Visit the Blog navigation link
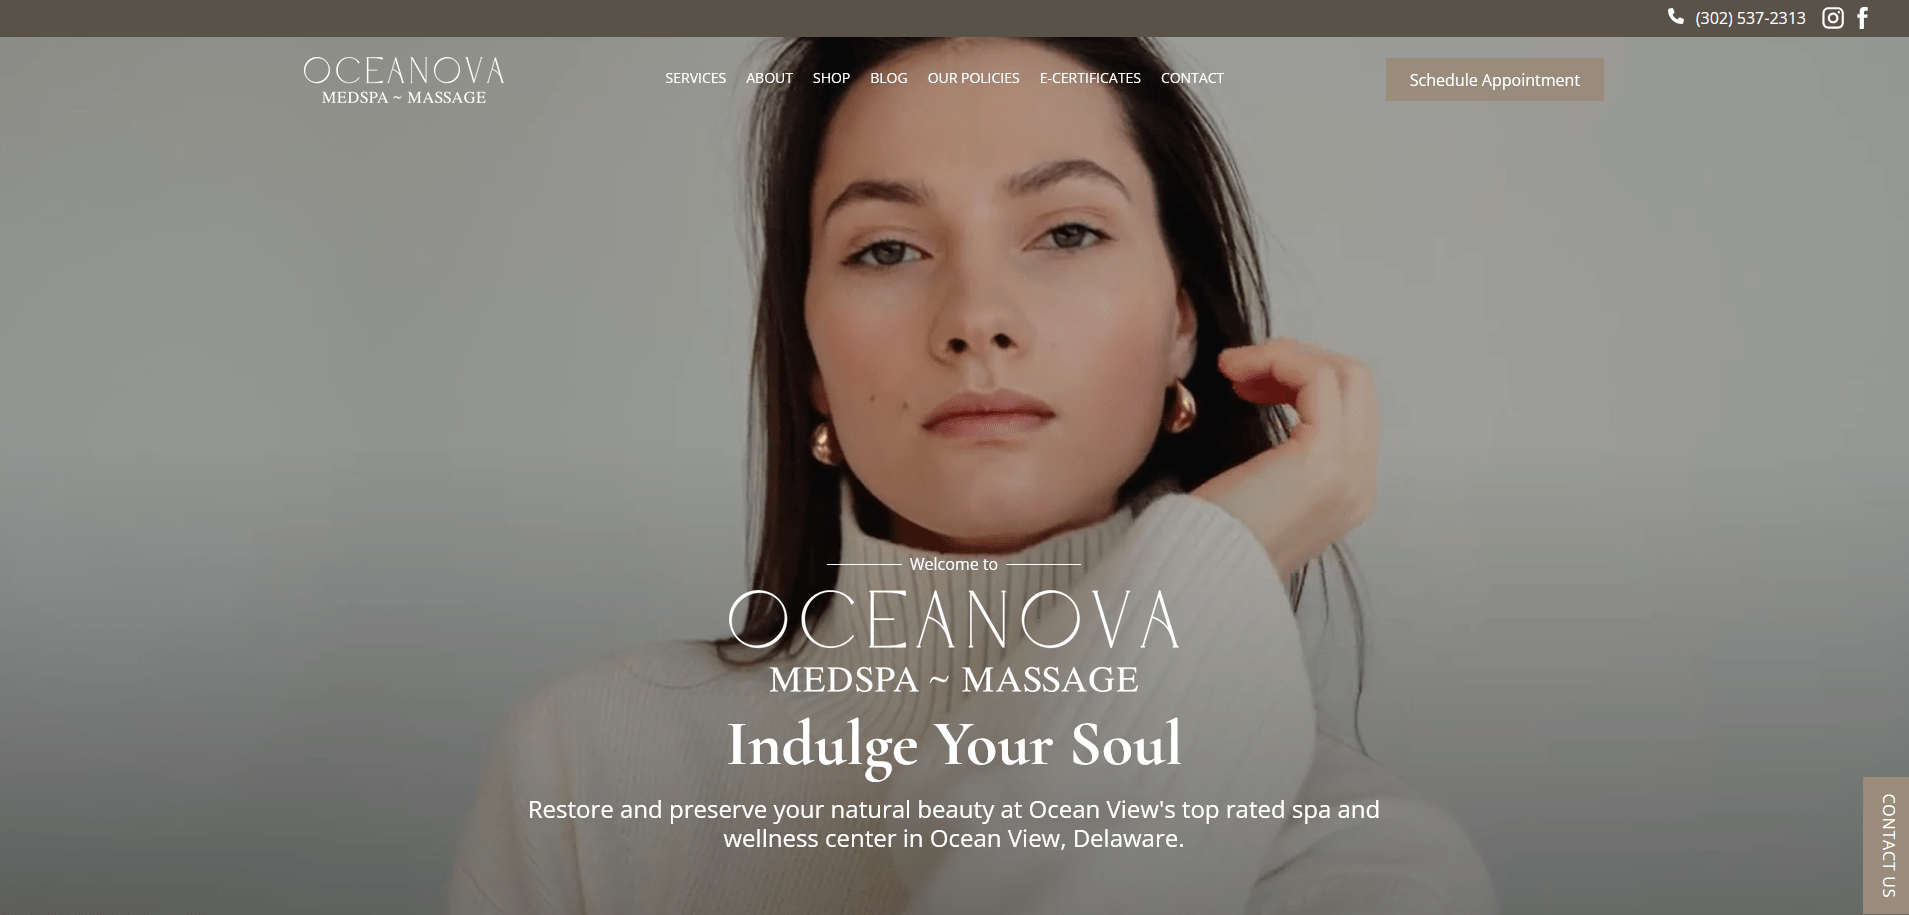This screenshot has width=1909, height=915. [x=888, y=78]
